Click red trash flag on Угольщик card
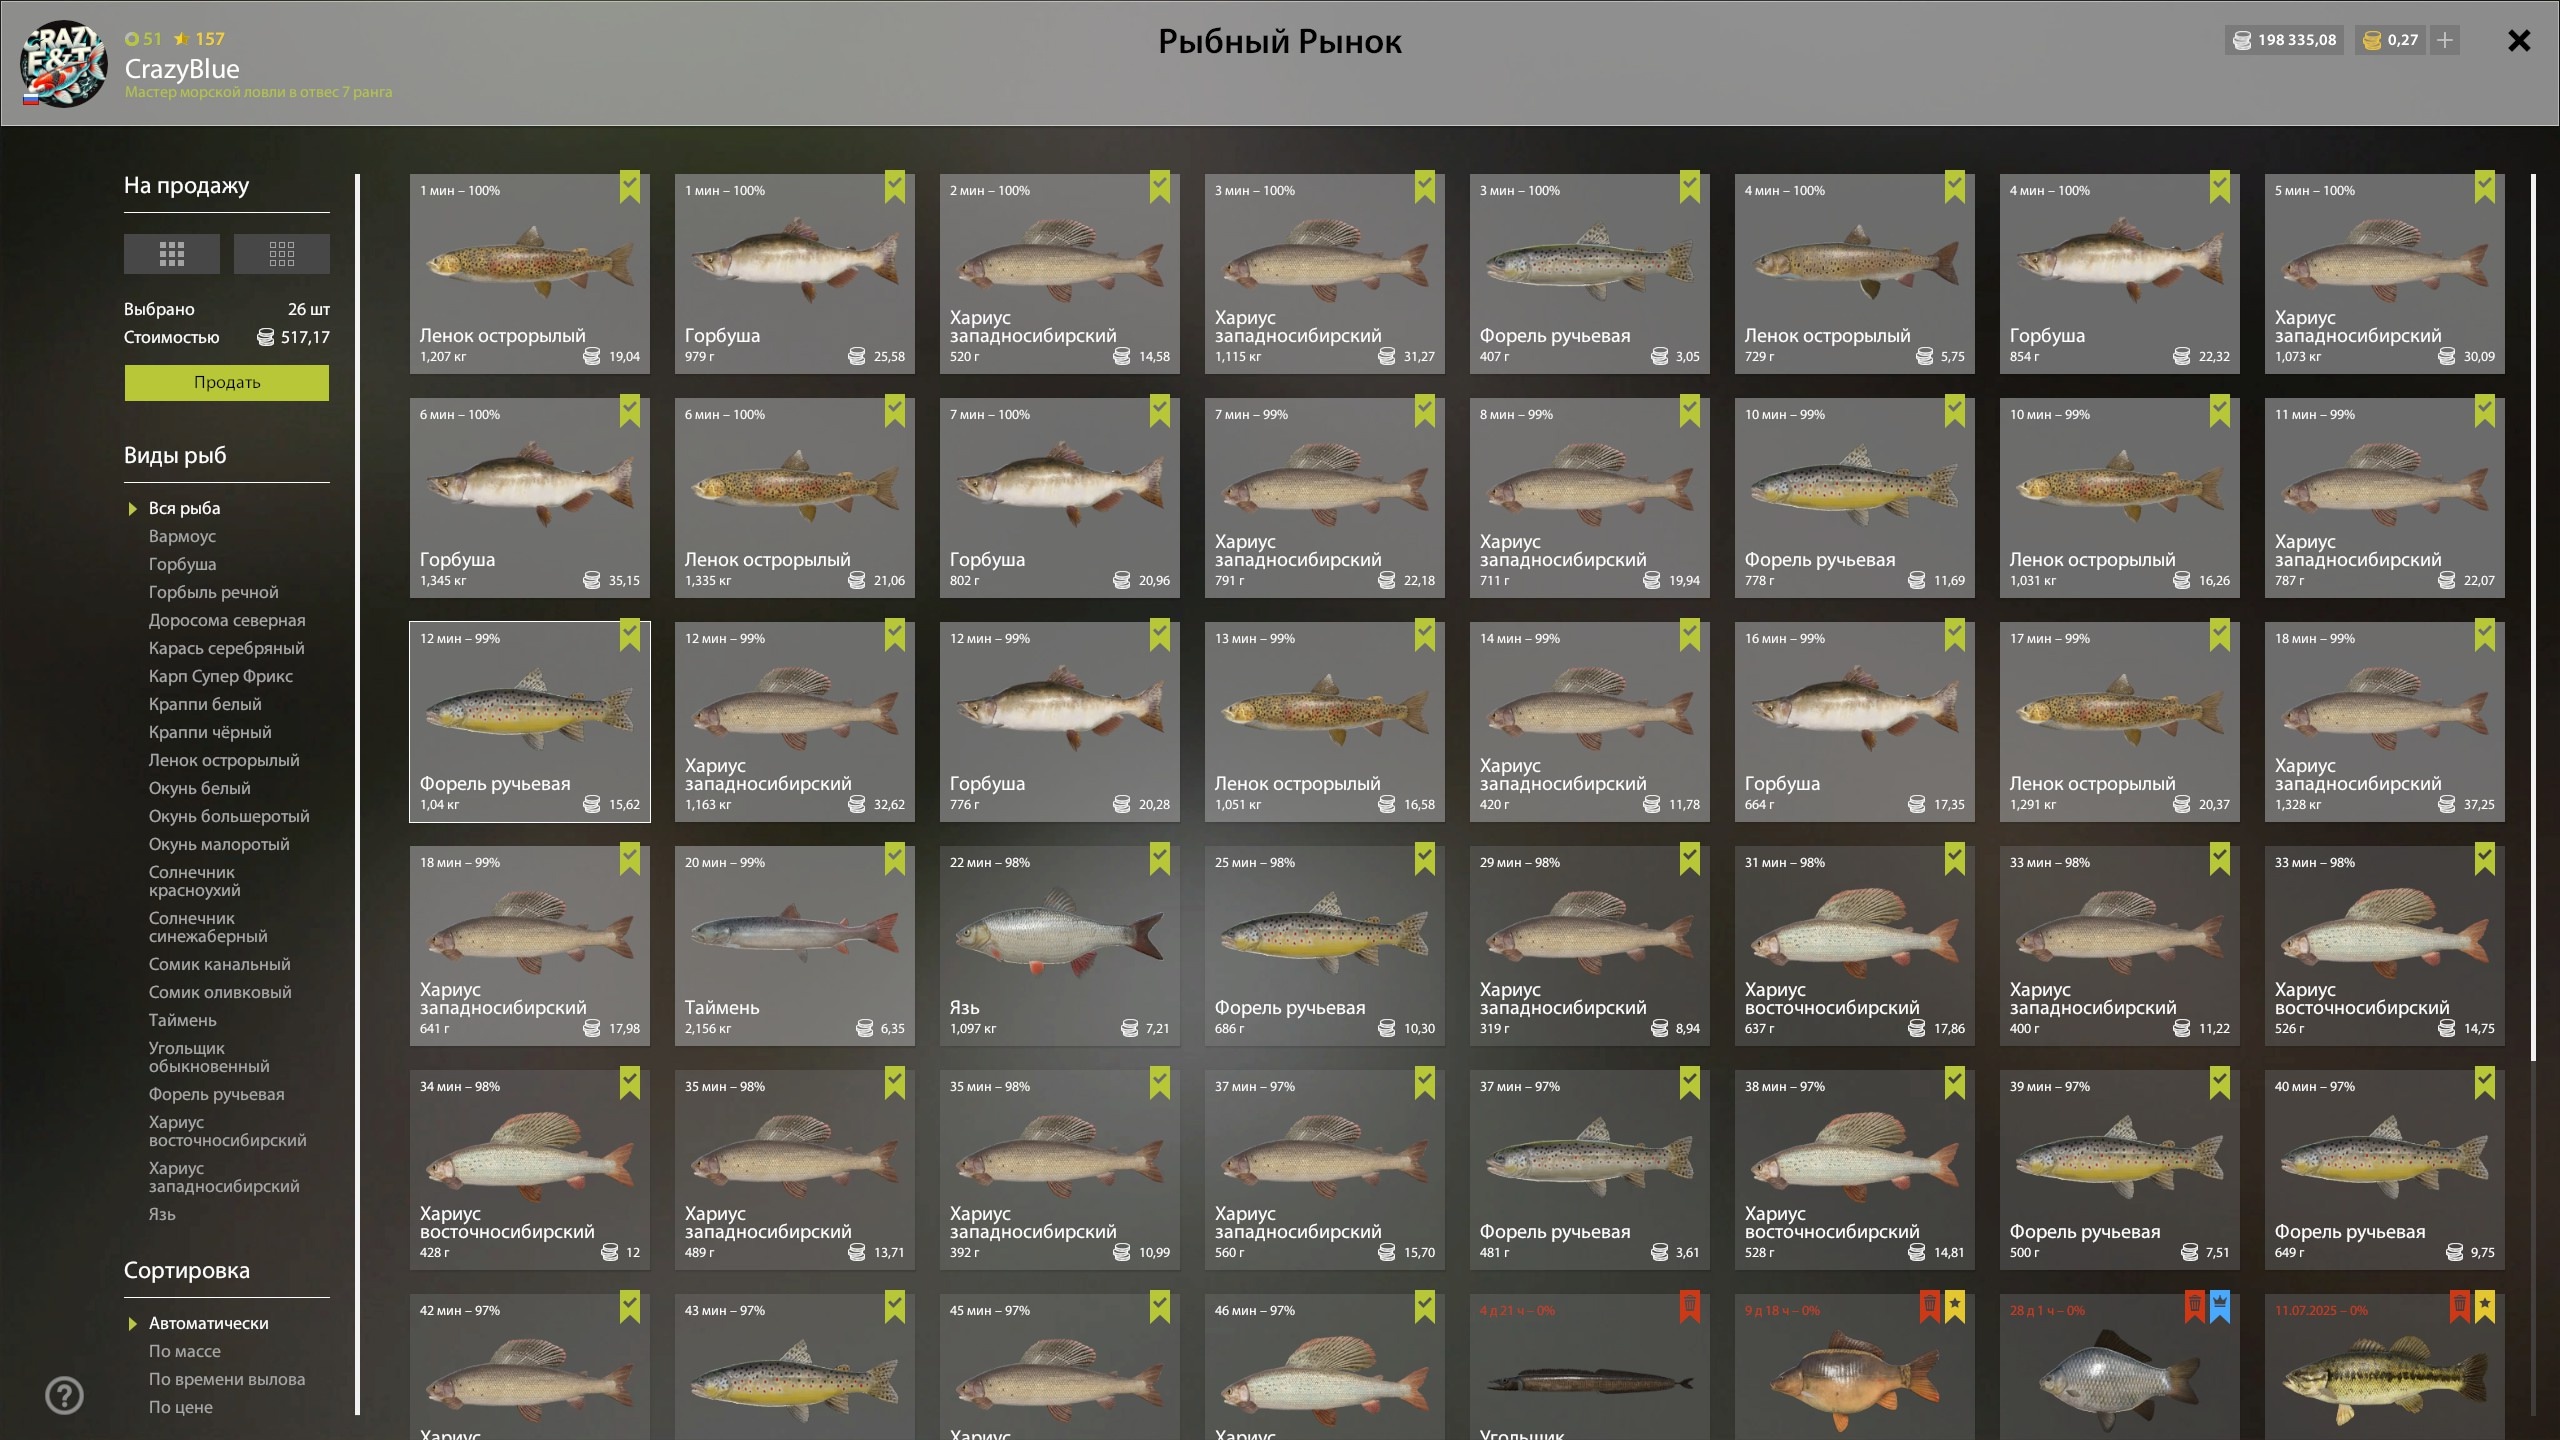This screenshot has width=2560, height=1440. pos(1690,1305)
